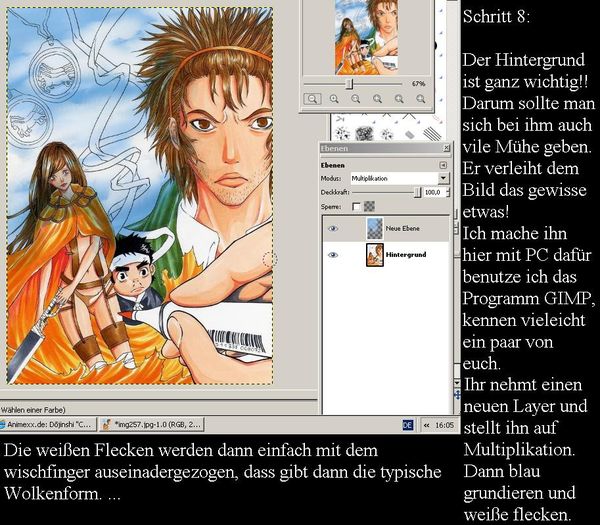This screenshot has width=600, height=525.
Task: Click the taskbar clock showing 16:05
Action: click(444, 425)
